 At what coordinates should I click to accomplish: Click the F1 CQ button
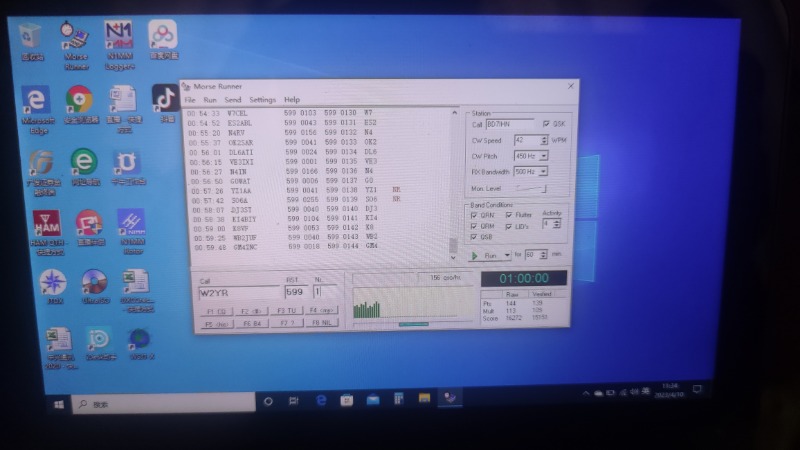[x=216, y=311]
